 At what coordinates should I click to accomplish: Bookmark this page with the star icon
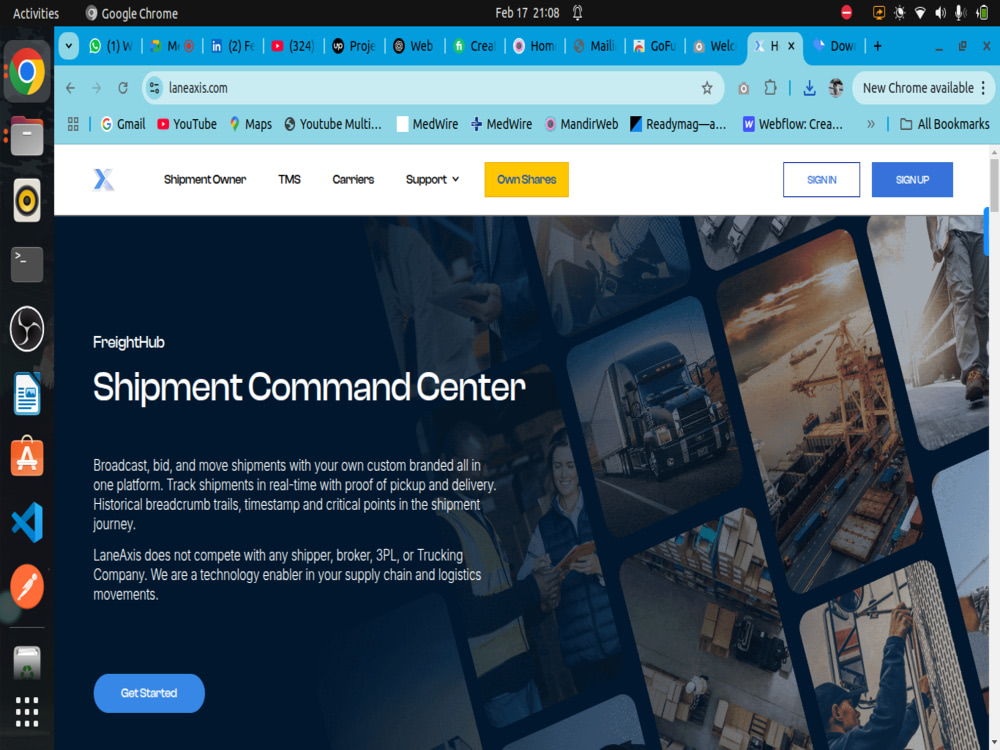[x=707, y=88]
